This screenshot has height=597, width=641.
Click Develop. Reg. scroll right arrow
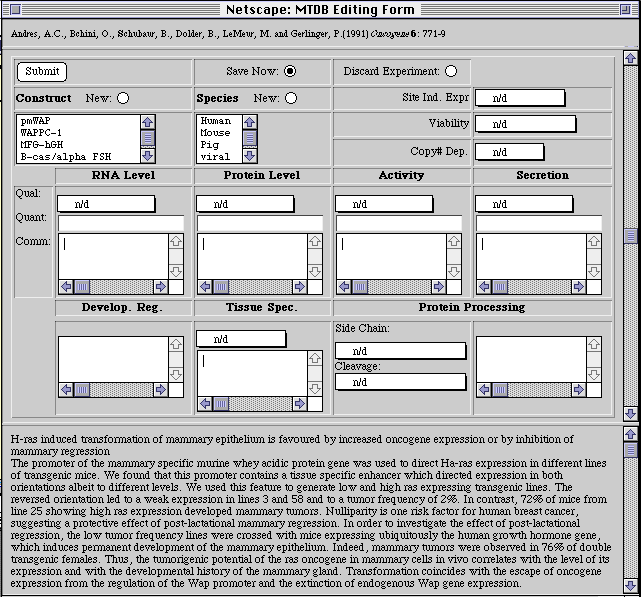coord(161,390)
